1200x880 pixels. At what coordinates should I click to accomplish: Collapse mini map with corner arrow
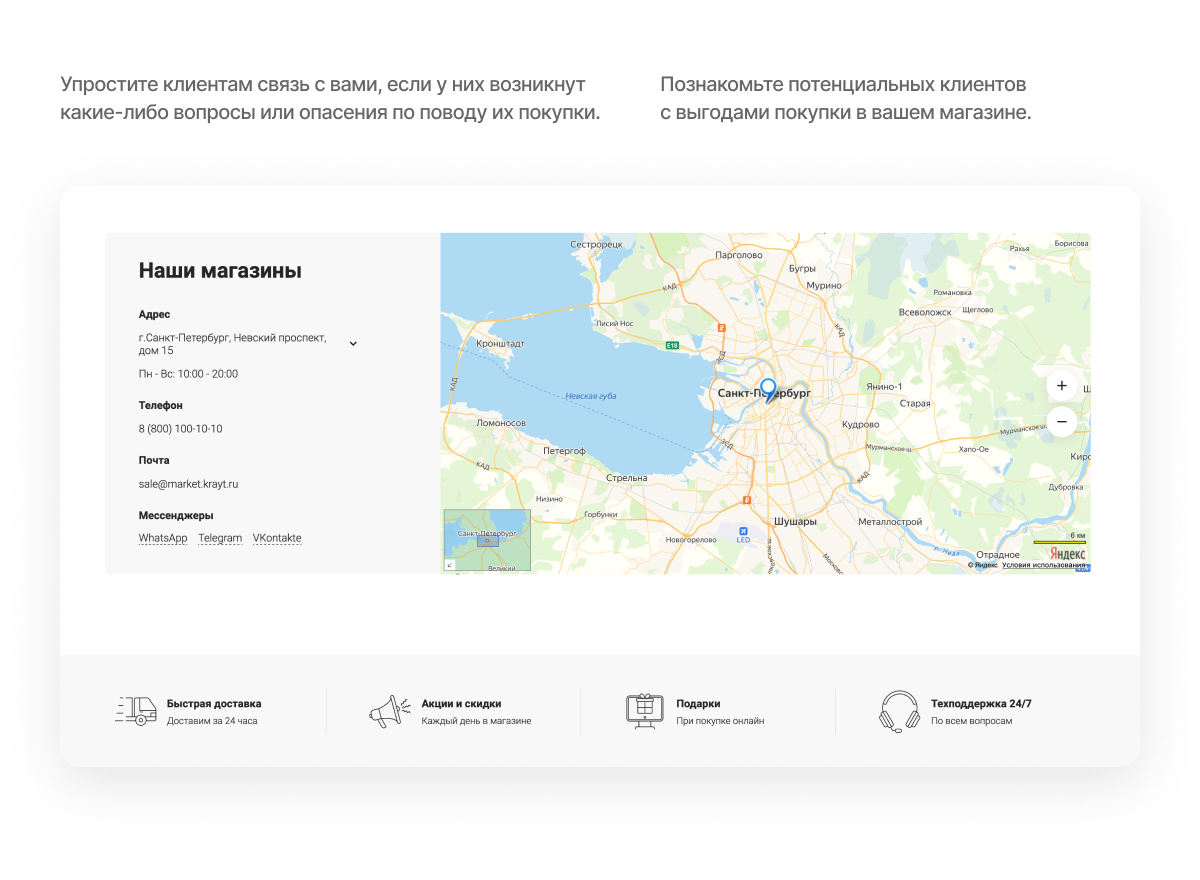pos(449,565)
